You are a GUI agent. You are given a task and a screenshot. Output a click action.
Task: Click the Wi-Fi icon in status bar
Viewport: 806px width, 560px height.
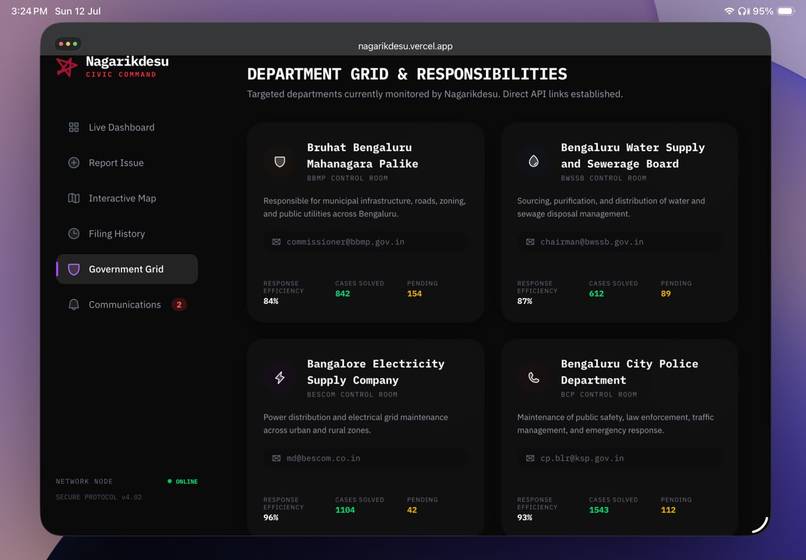click(x=729, y=11)
